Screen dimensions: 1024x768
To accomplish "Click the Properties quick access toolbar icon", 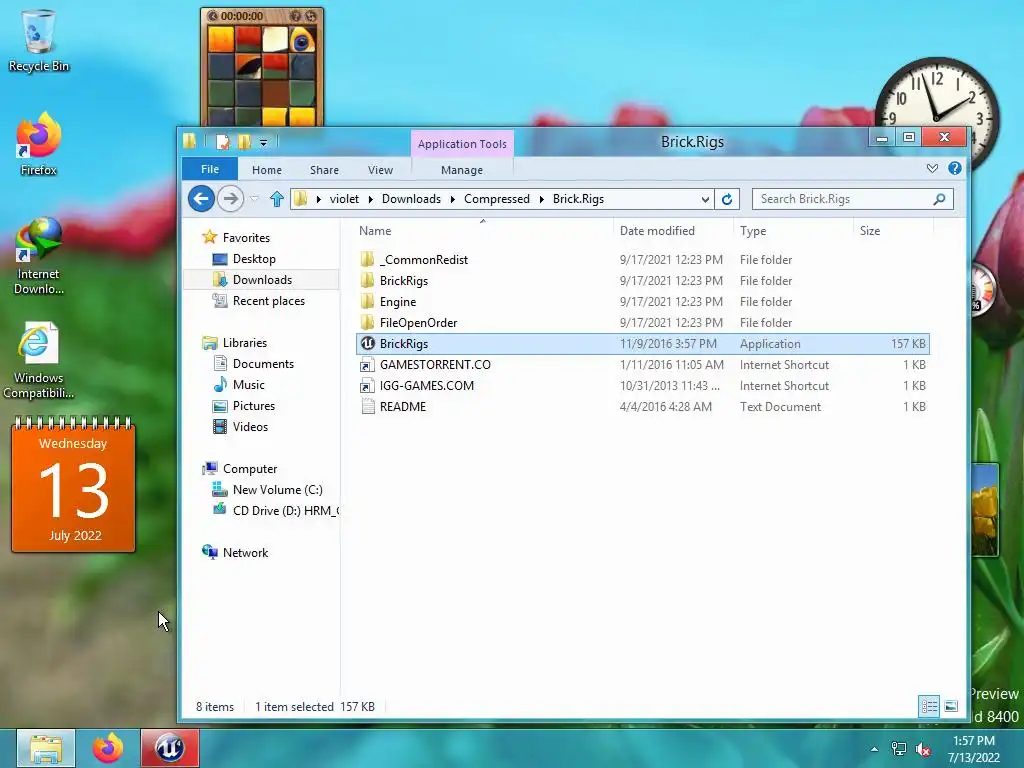I will click(x=223, y=142).
